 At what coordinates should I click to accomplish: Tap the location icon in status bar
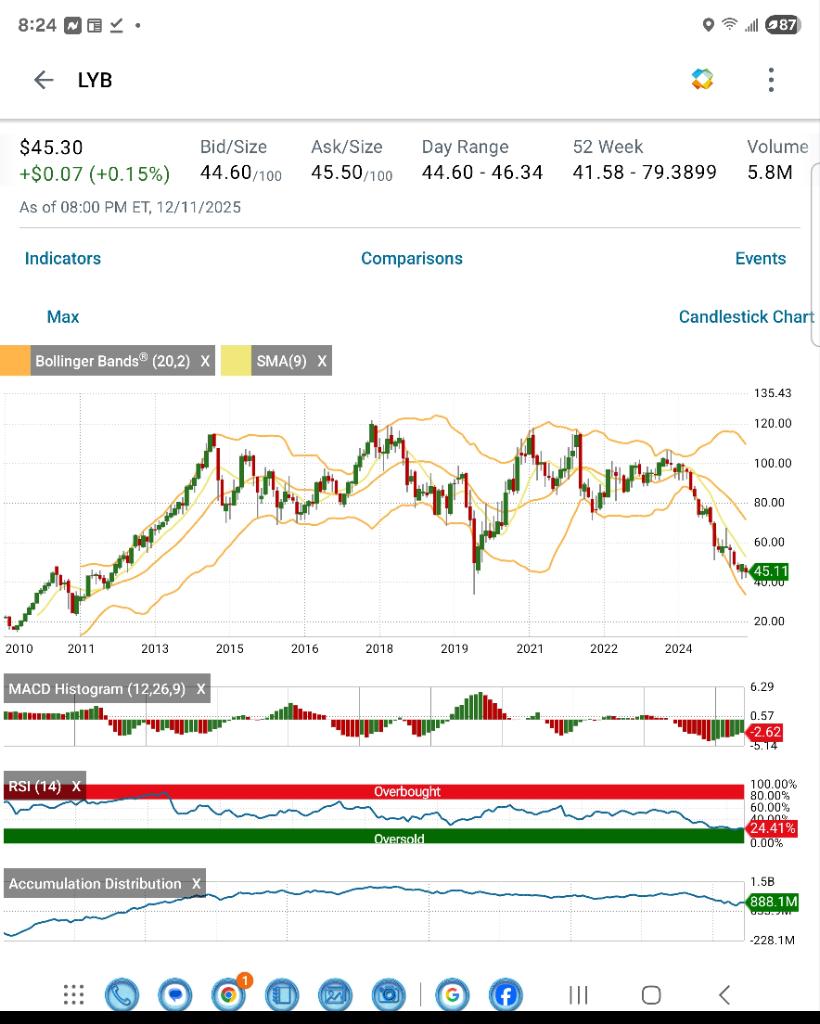coord(708,25)
